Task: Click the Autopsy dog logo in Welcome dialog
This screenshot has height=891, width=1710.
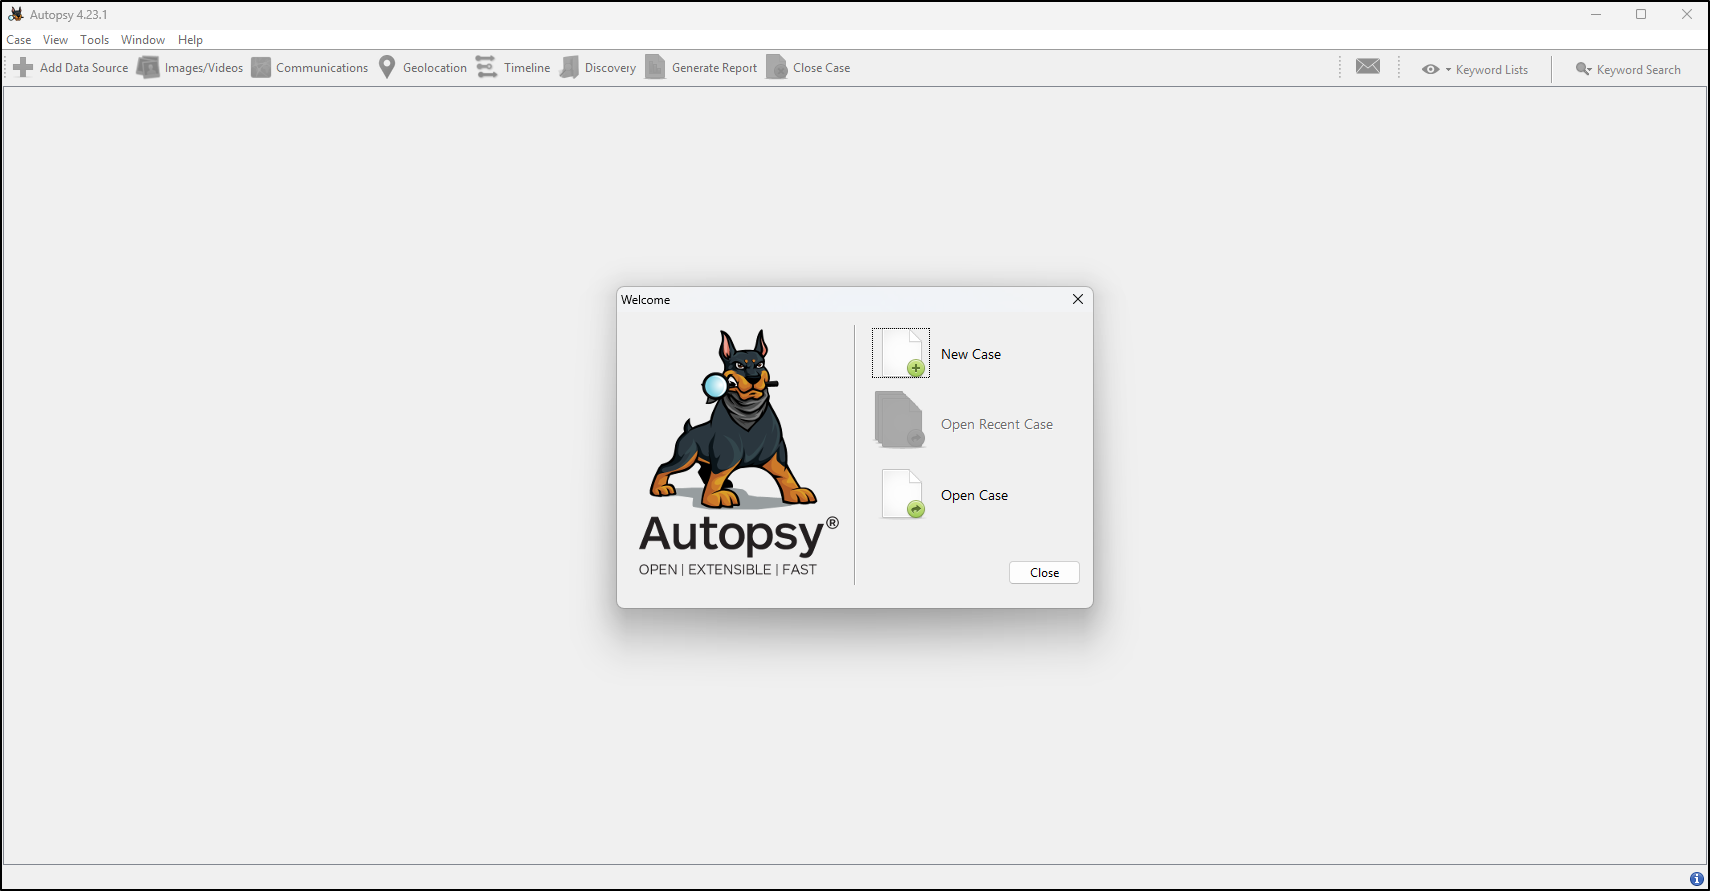Action: tap(735, 420)
